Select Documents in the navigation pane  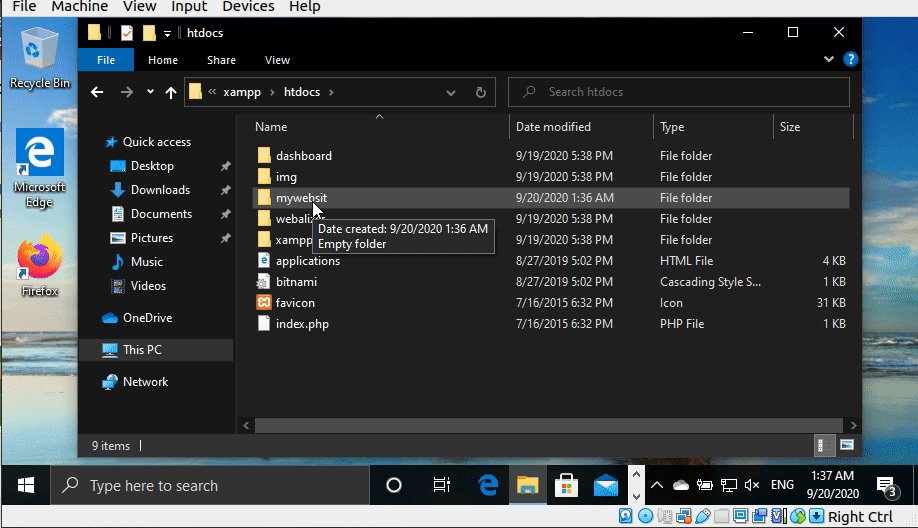(x=161, y=214)
